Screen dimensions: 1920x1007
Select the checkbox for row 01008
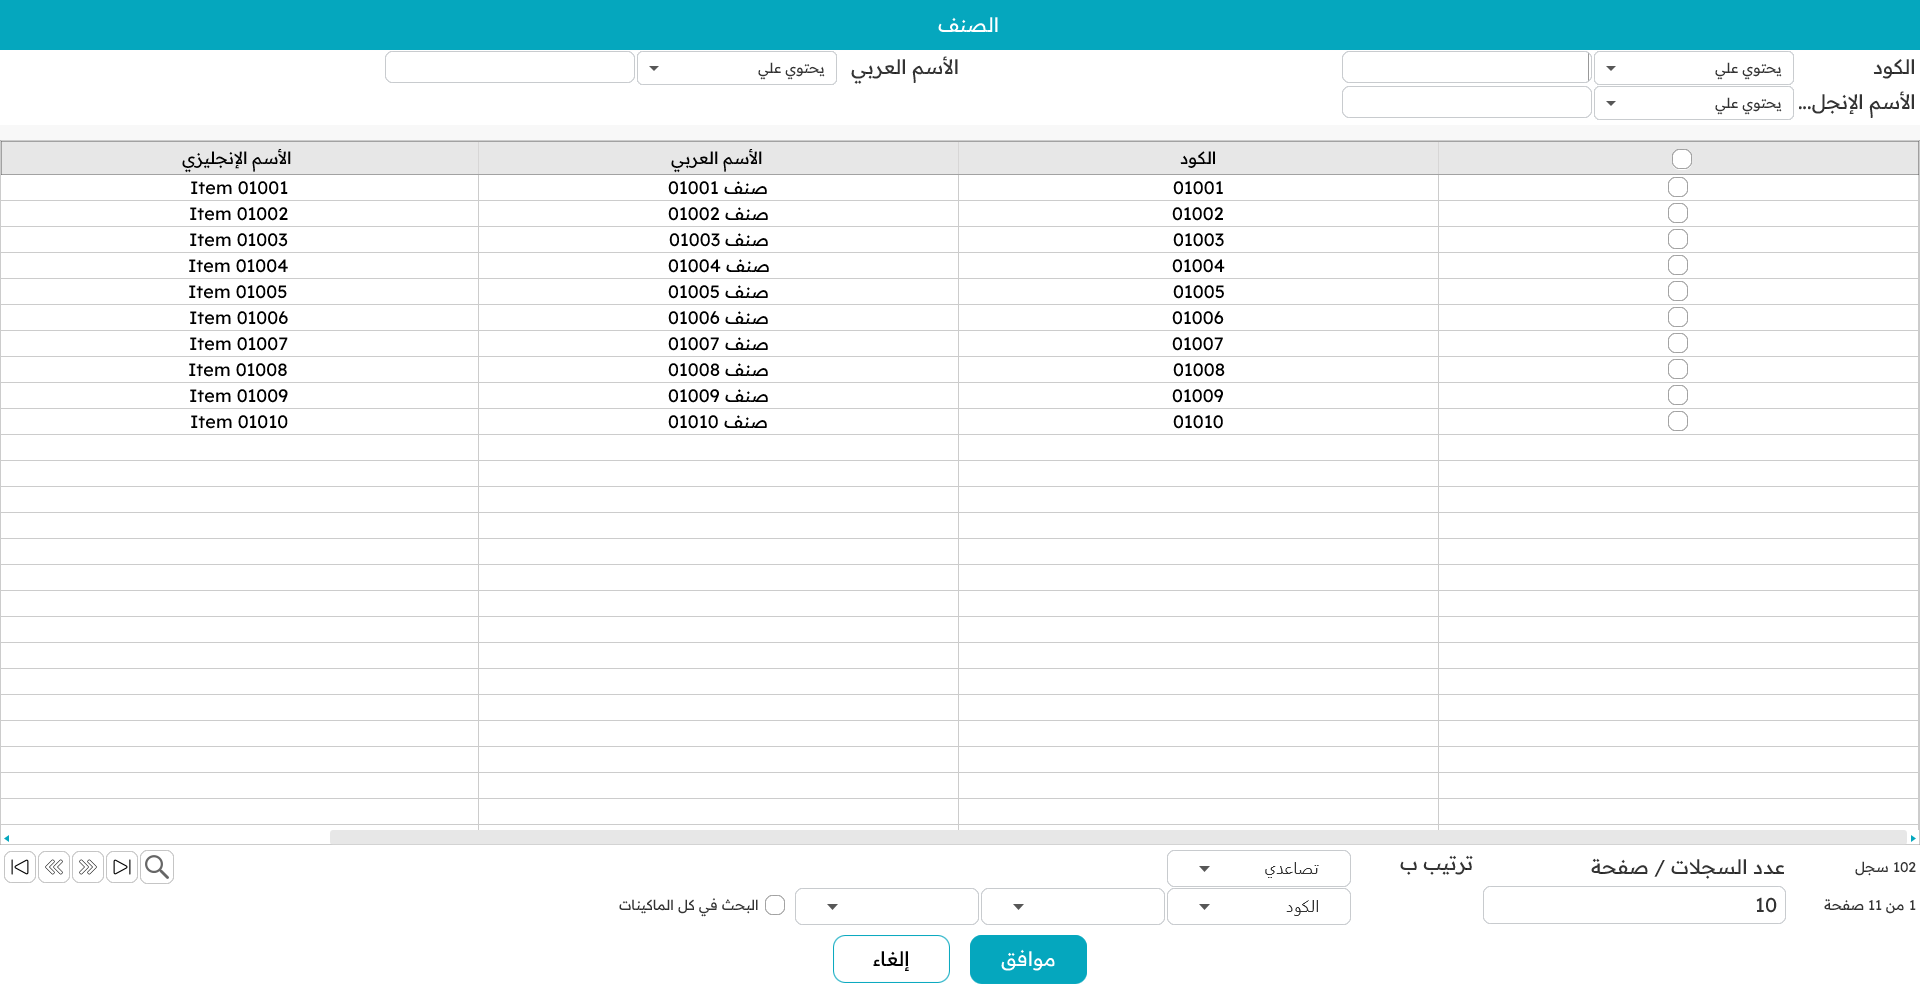[x=1678, y=369]
